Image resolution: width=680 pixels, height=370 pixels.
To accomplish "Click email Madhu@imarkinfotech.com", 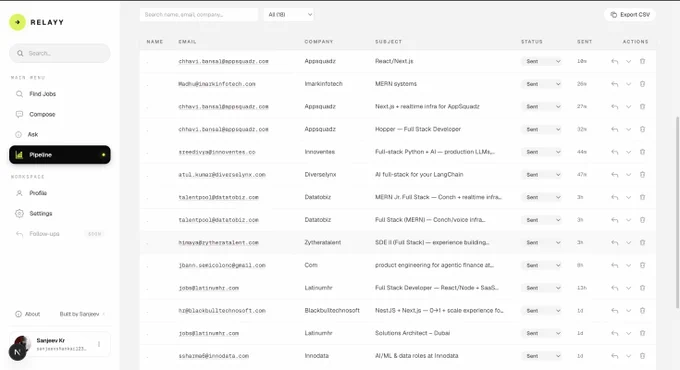I will 217,84.
